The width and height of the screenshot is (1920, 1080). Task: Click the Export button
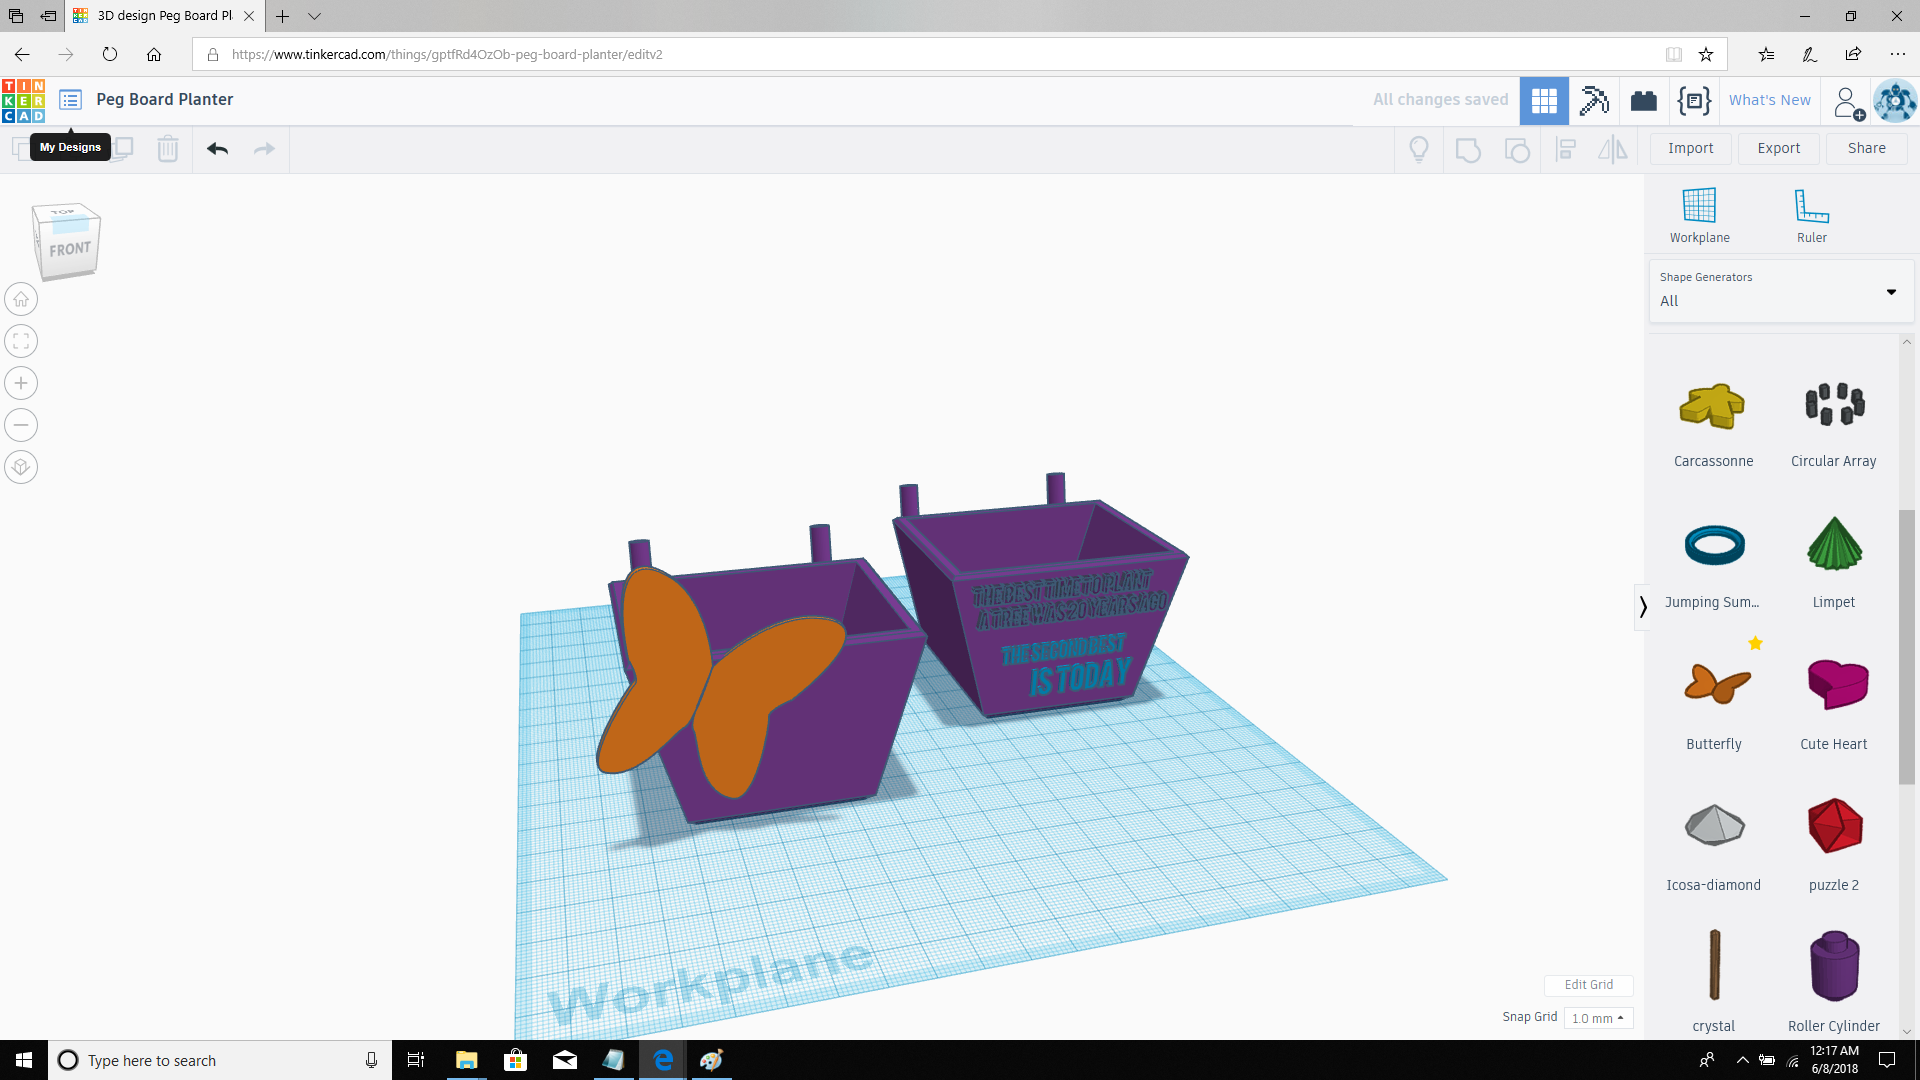click(1778, 148)
